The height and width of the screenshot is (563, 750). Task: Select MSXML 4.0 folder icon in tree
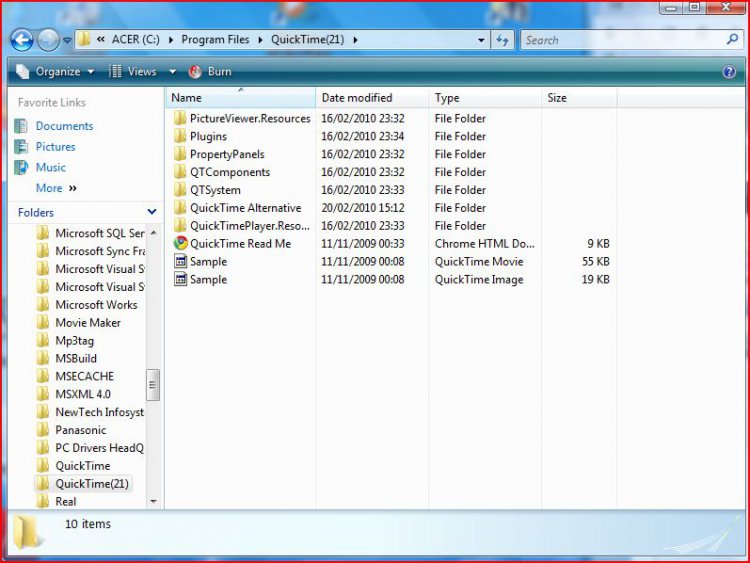pos(43,394)
